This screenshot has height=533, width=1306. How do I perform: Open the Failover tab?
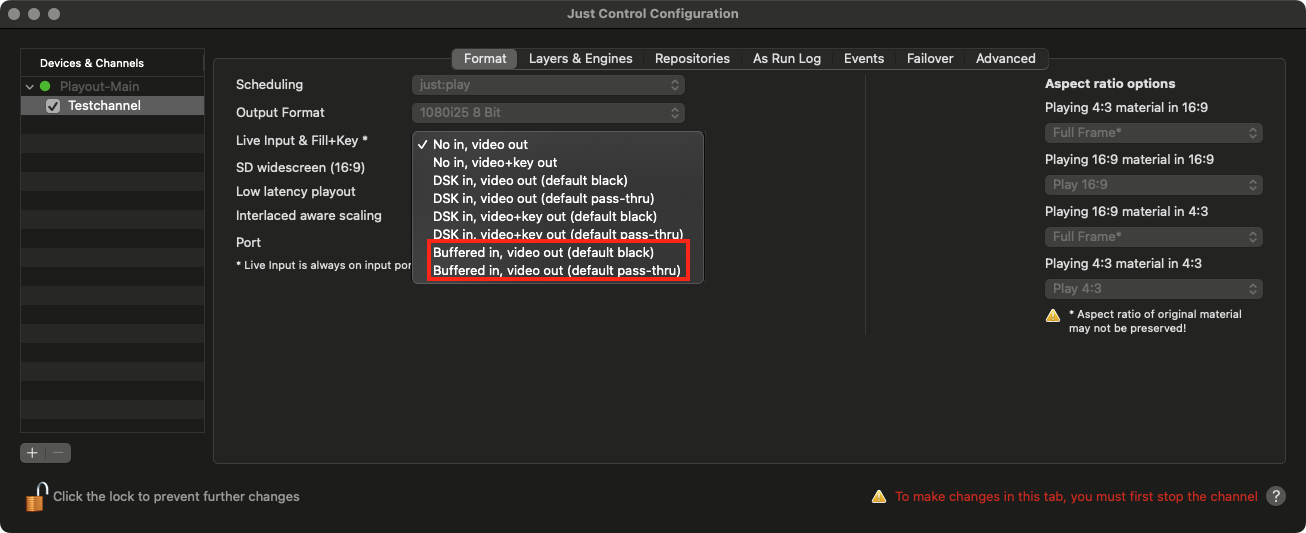click(930, 58)
